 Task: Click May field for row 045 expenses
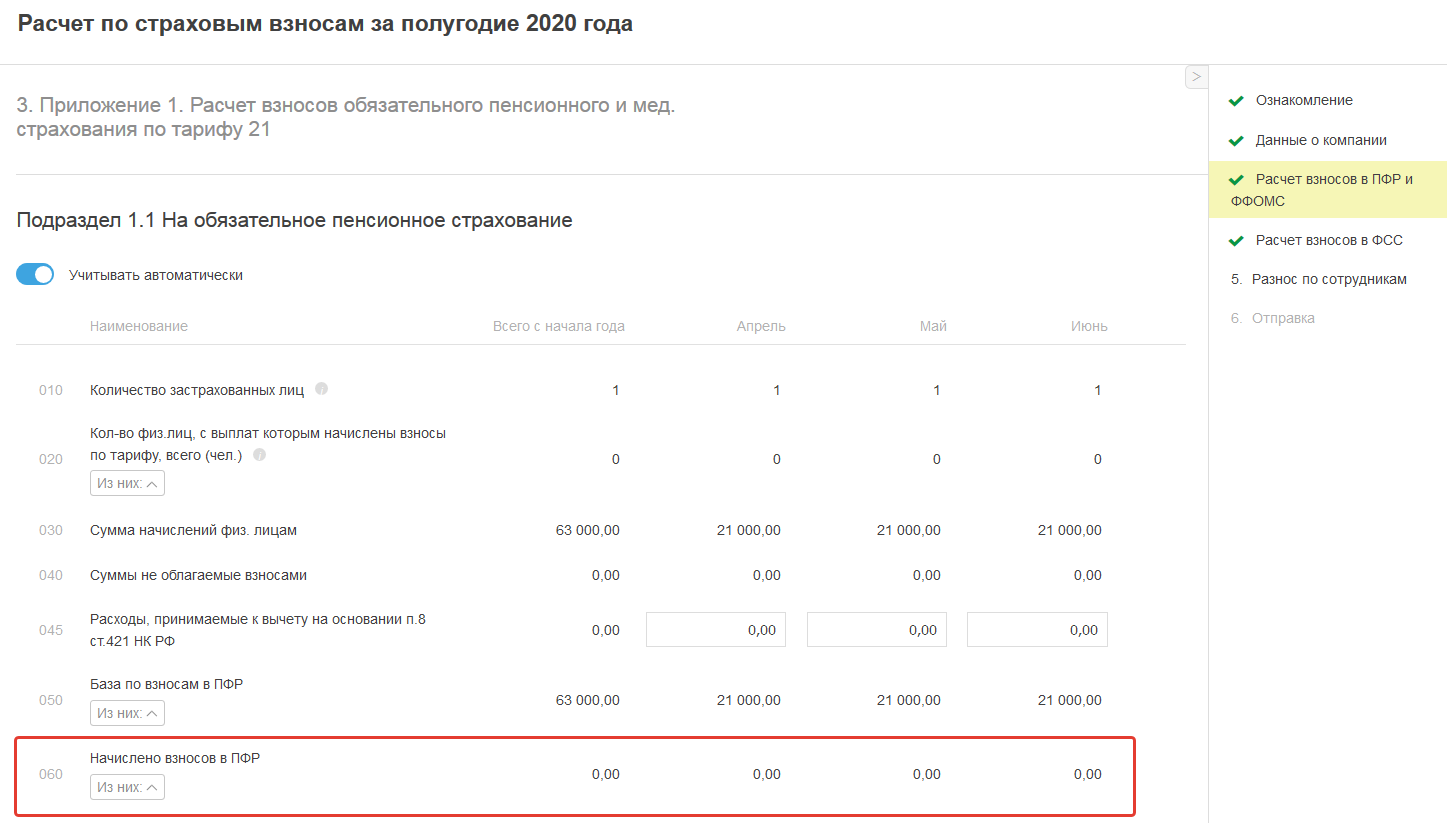click(x=876, y=630)
